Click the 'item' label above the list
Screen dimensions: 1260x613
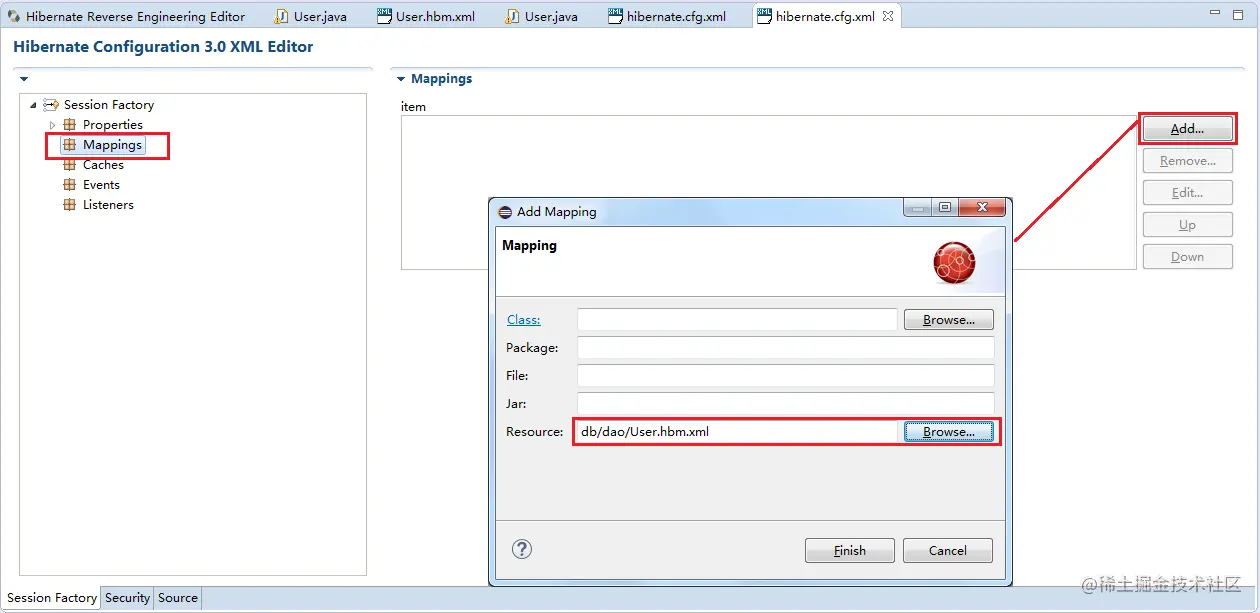[413, 106]
